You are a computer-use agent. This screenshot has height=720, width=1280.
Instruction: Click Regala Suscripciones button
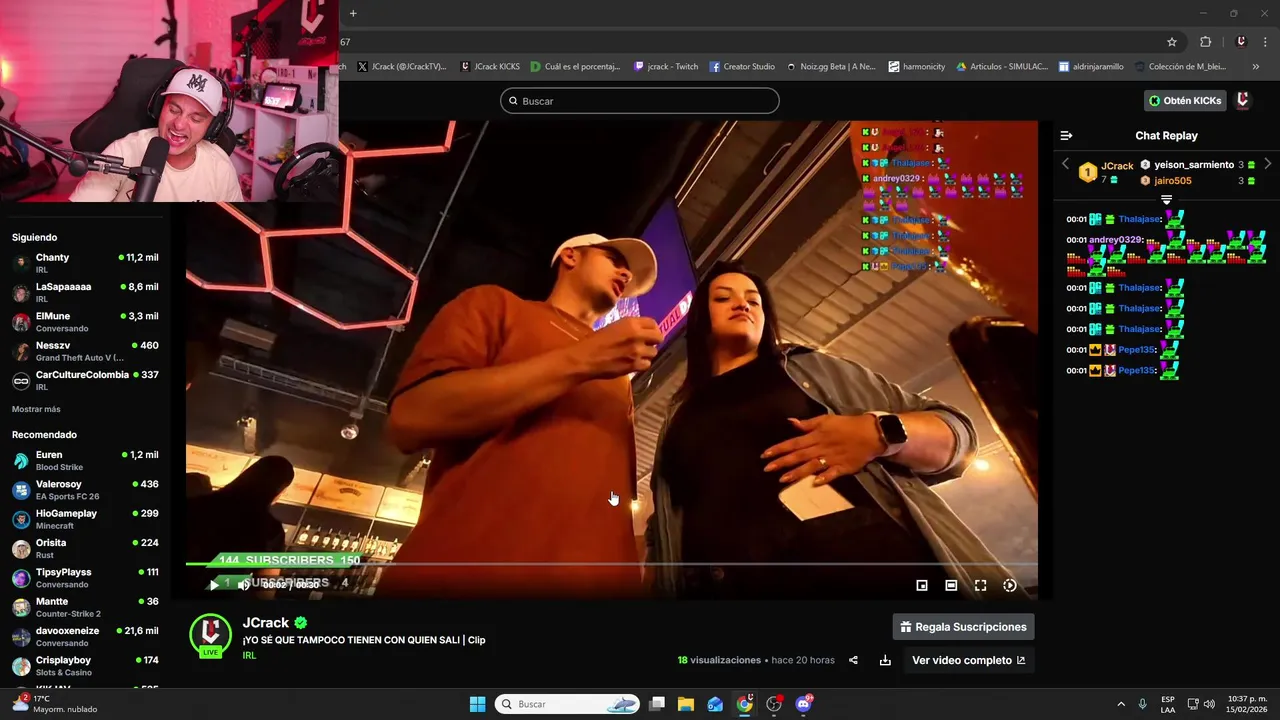[963, 627]
